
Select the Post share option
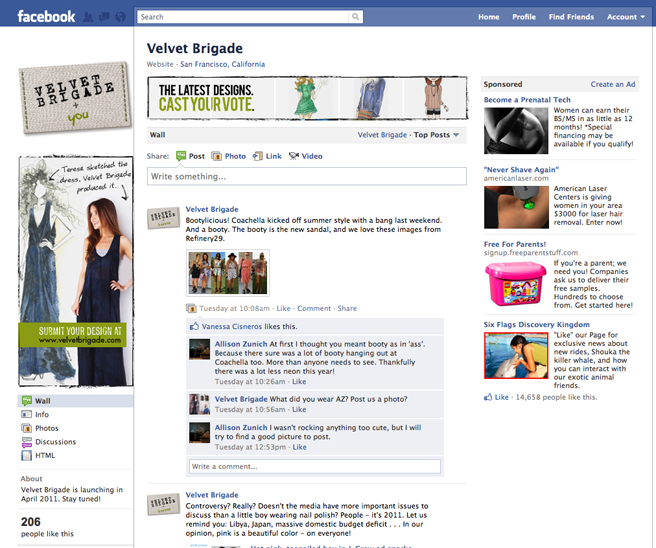point(191,156)
